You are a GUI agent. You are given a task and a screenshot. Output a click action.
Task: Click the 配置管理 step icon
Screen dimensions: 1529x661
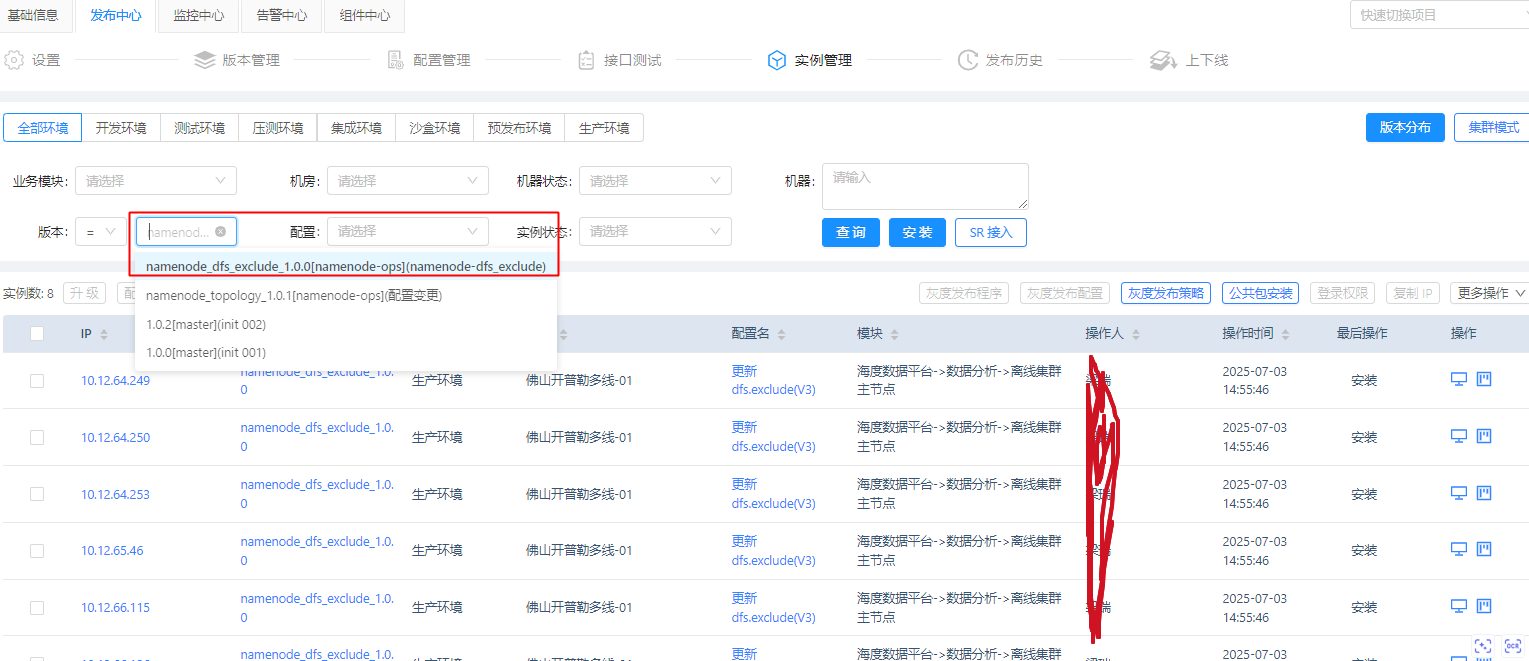pyautogui.click(x=396, y=60)
